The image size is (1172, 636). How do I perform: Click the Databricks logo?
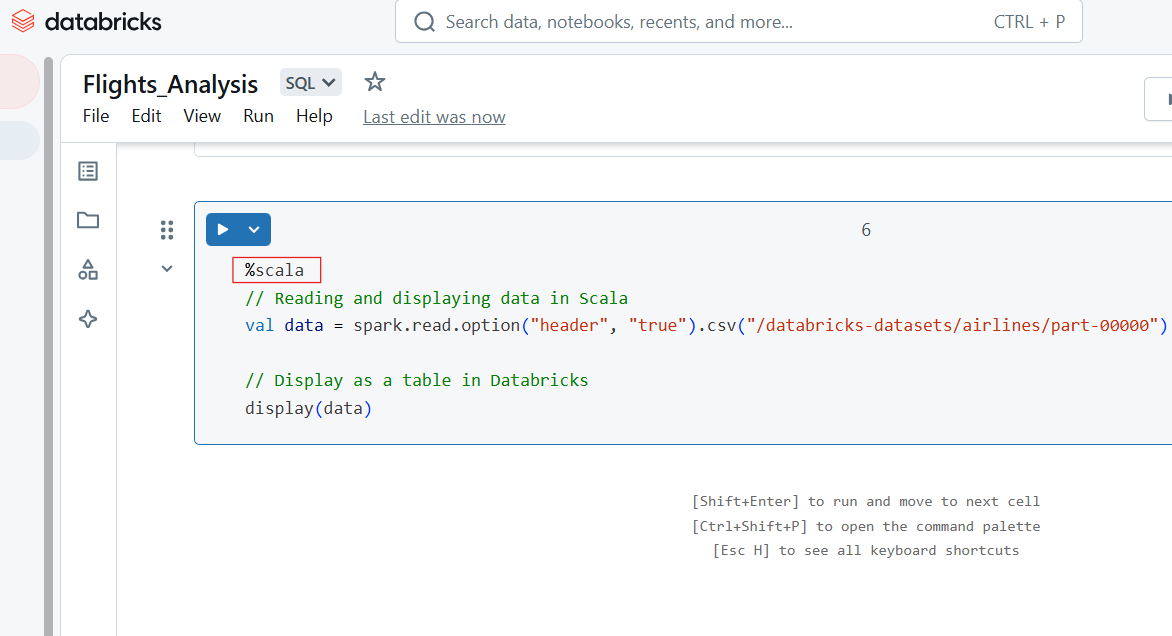(87, 22)
